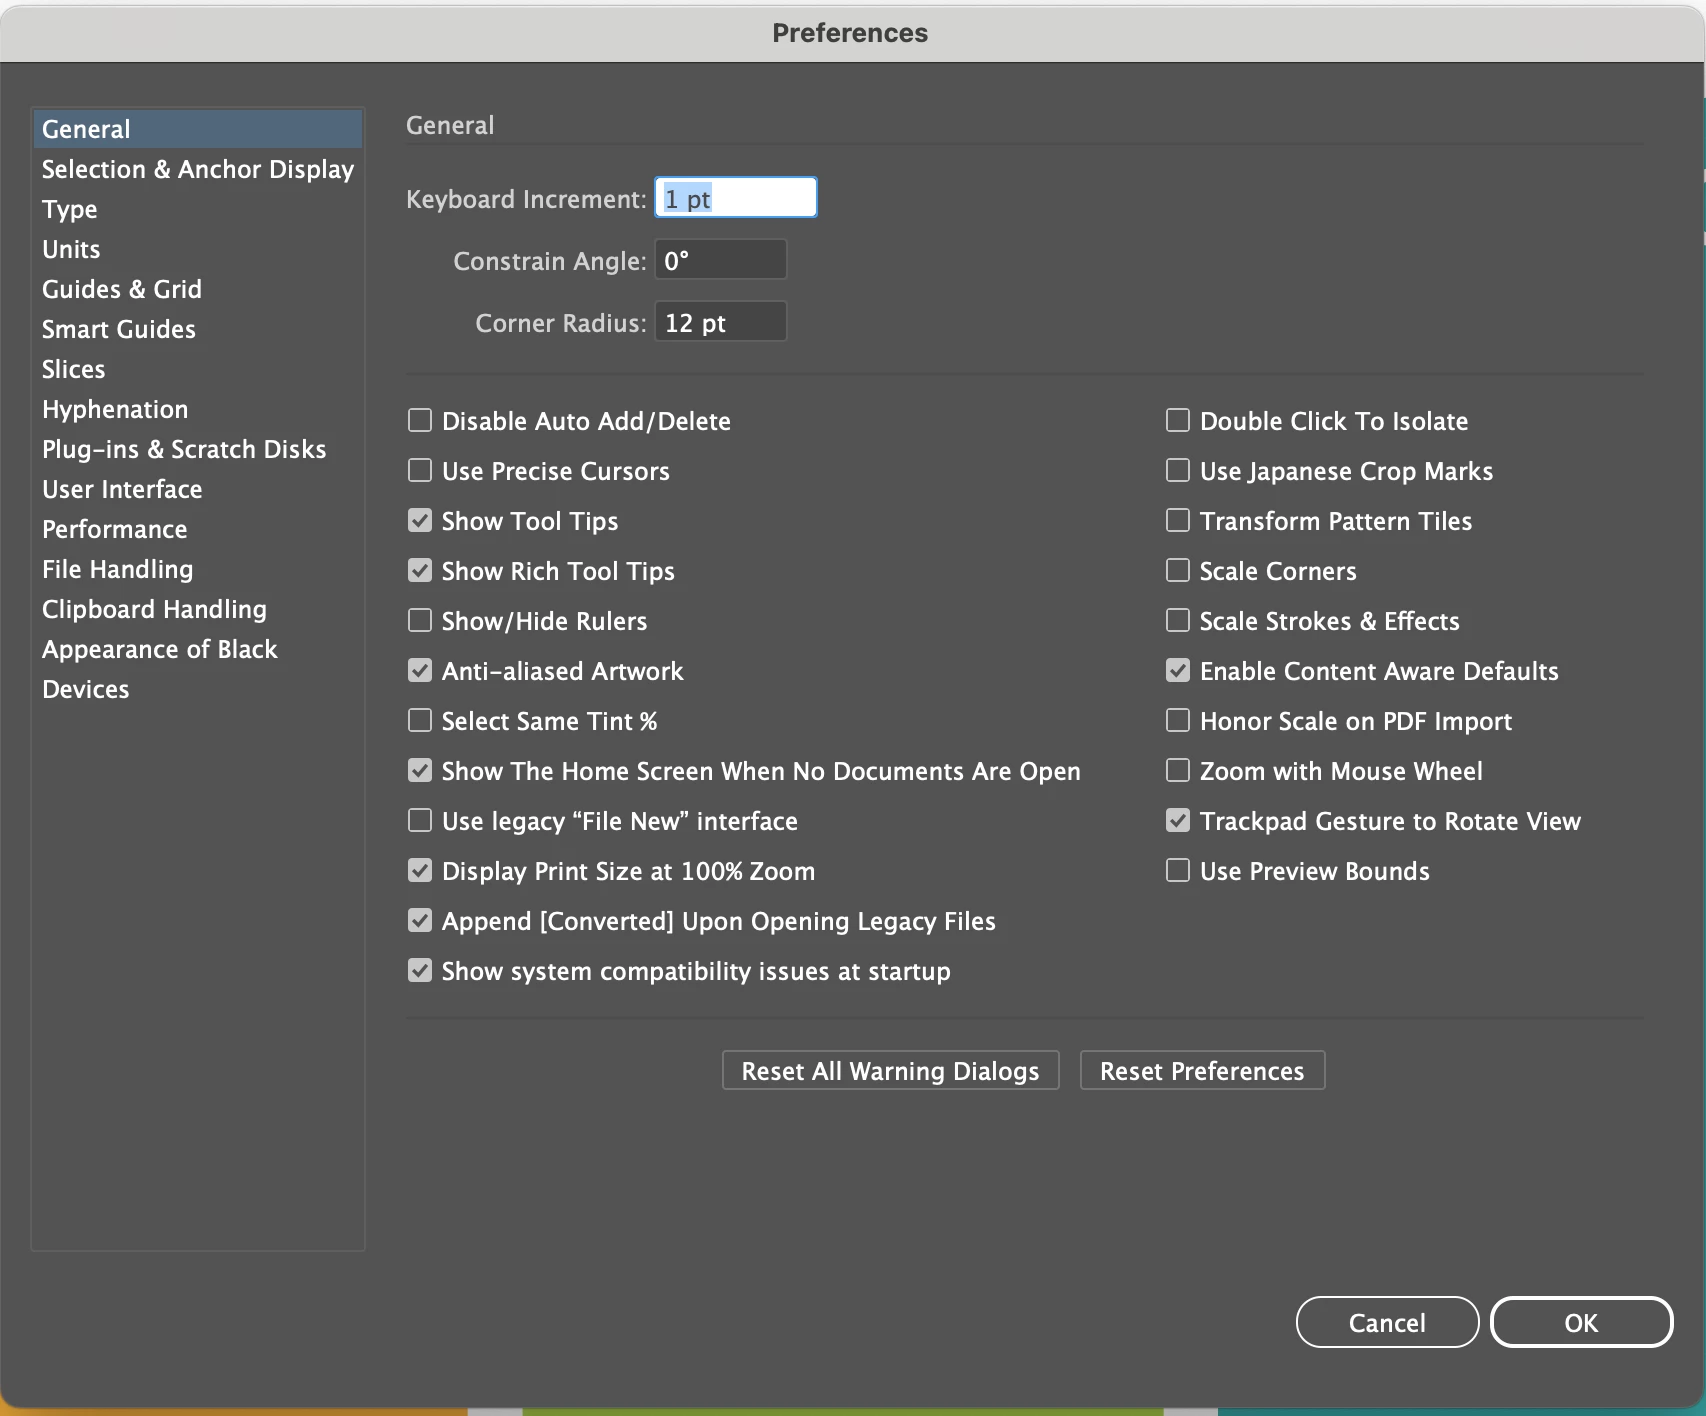The height and width of the screenshot is (1416, 1706).
Task: Click the Constrain Angle field
Action: [721, 260]
